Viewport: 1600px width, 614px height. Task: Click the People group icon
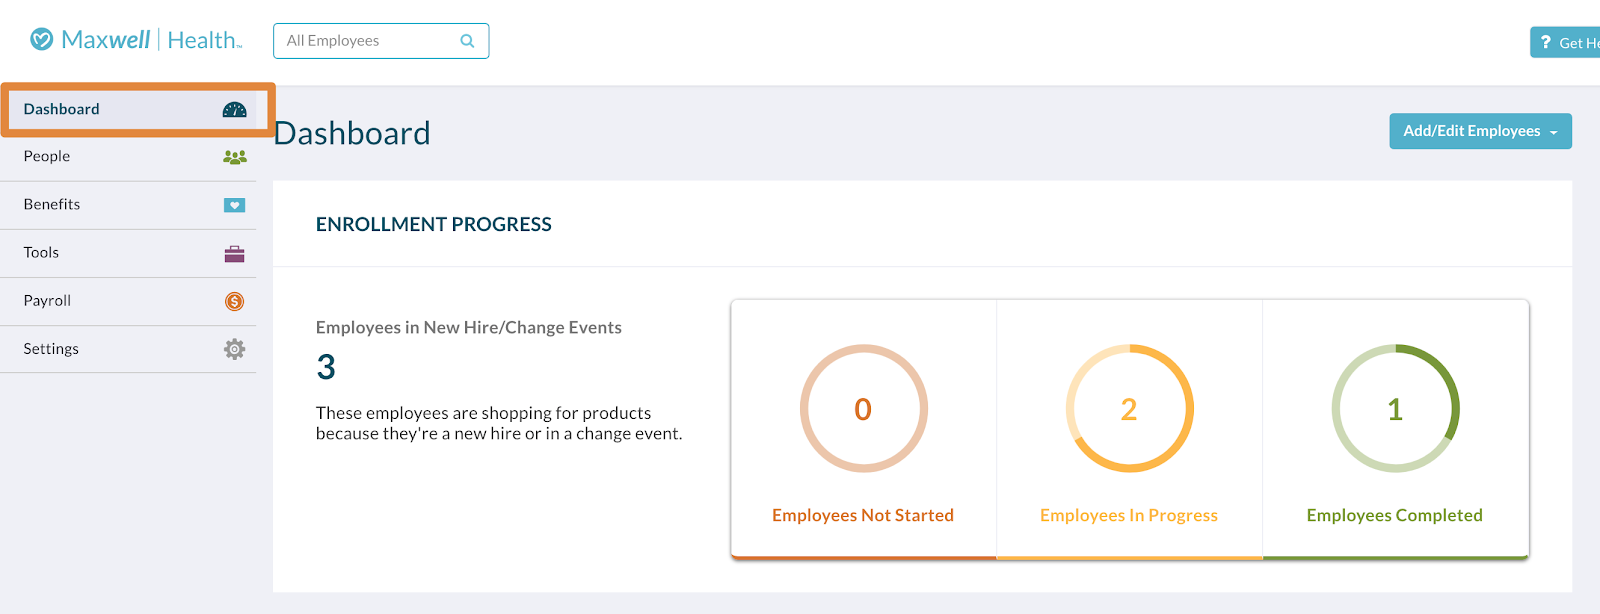(234, 157)
